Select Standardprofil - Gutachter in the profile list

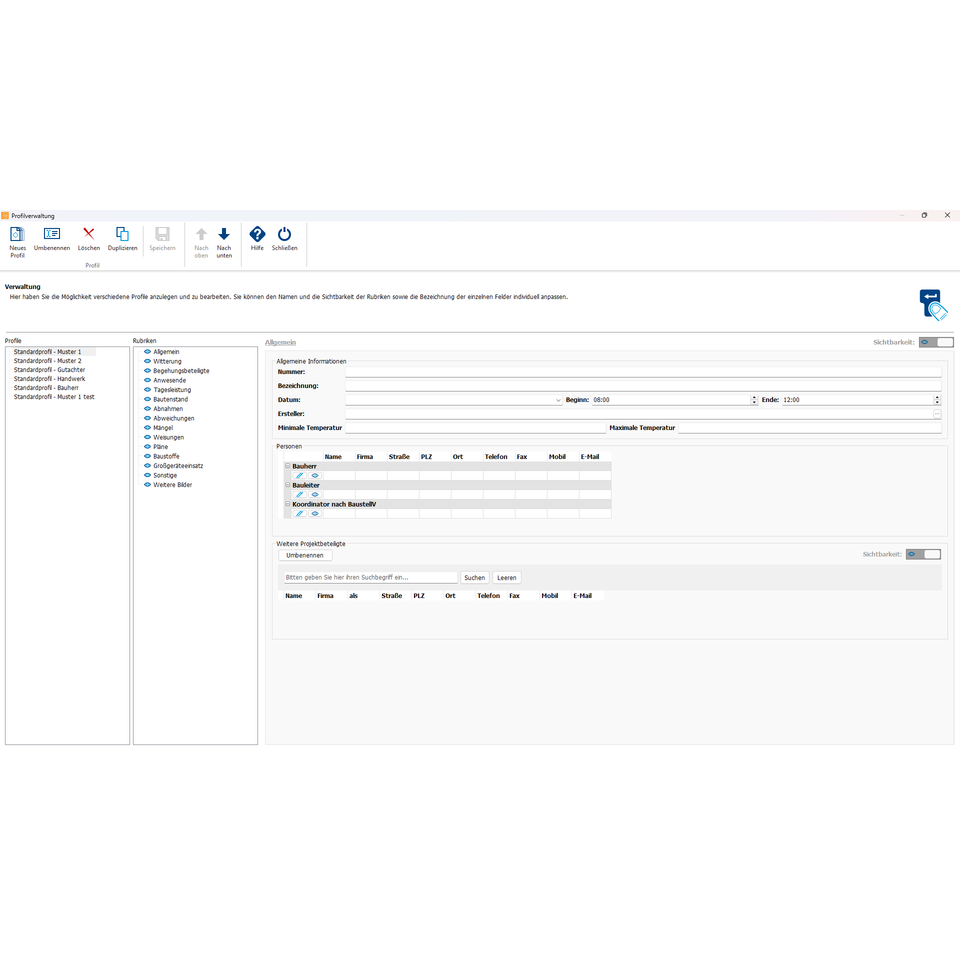coord(49,370)
